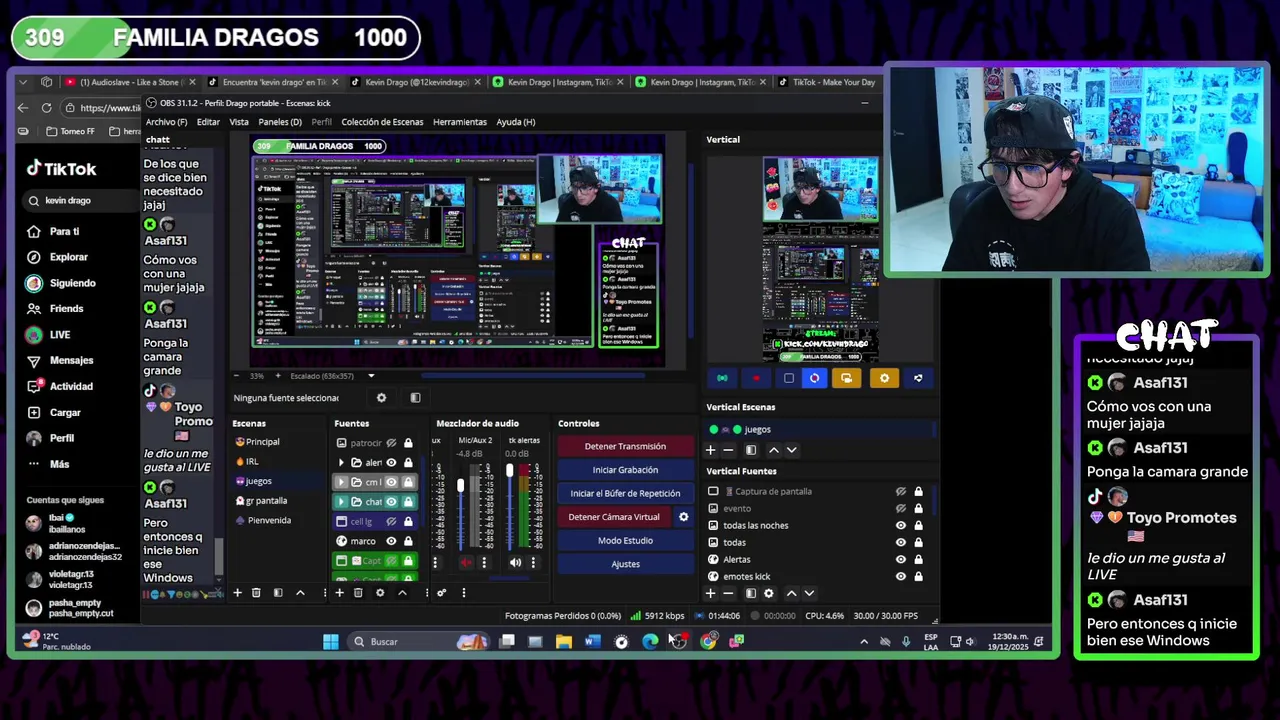This screenshot has height=720, width=1280.
Task: Hide emotes kick in Vertical Fuentes
Action: click(x=901, y=576)
